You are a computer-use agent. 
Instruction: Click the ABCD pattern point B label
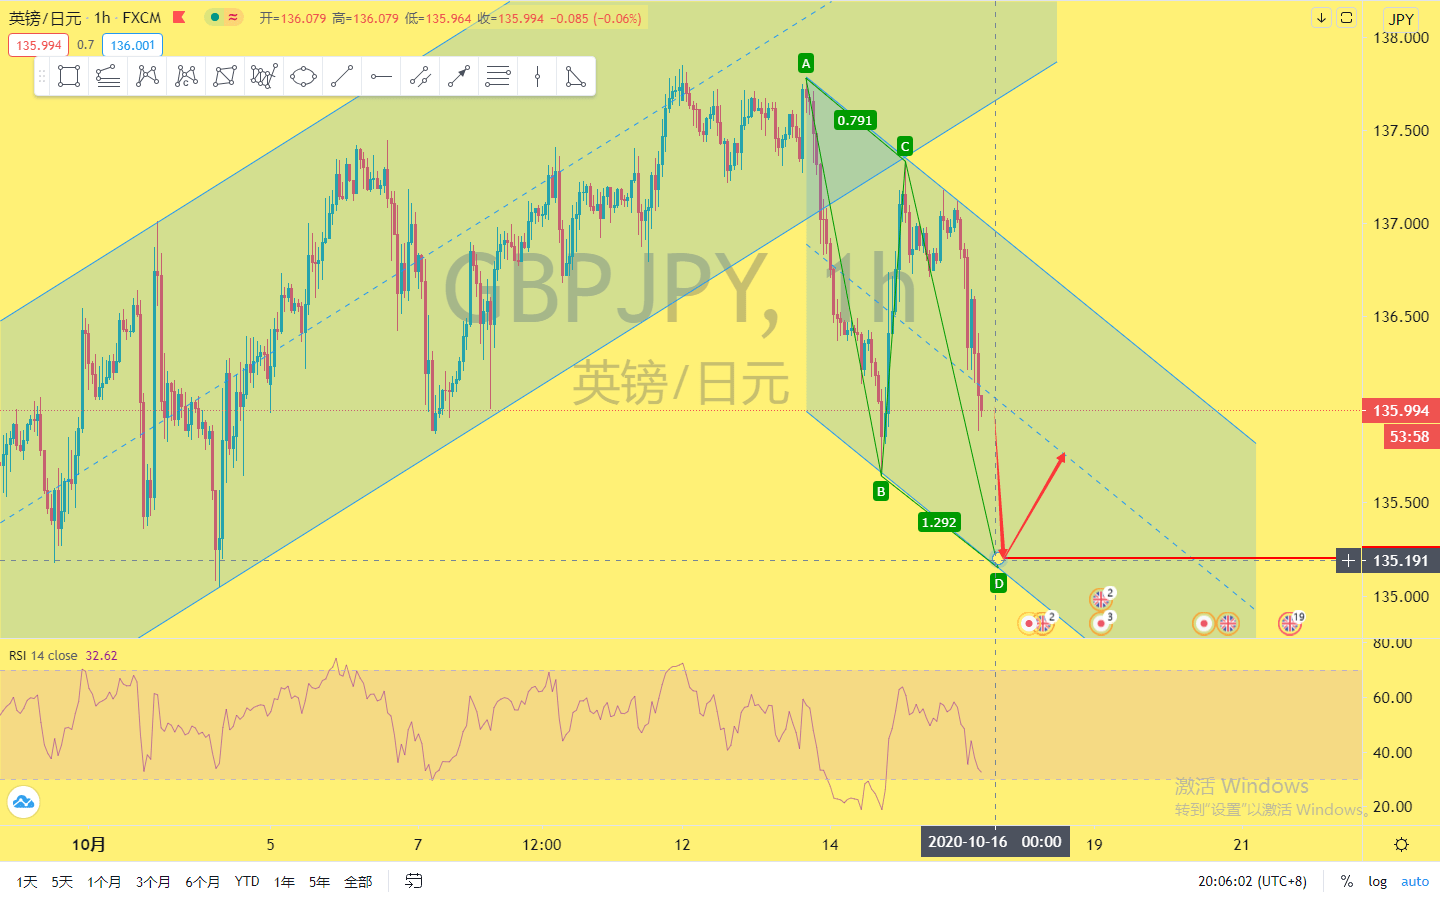(x=881, y=491)
